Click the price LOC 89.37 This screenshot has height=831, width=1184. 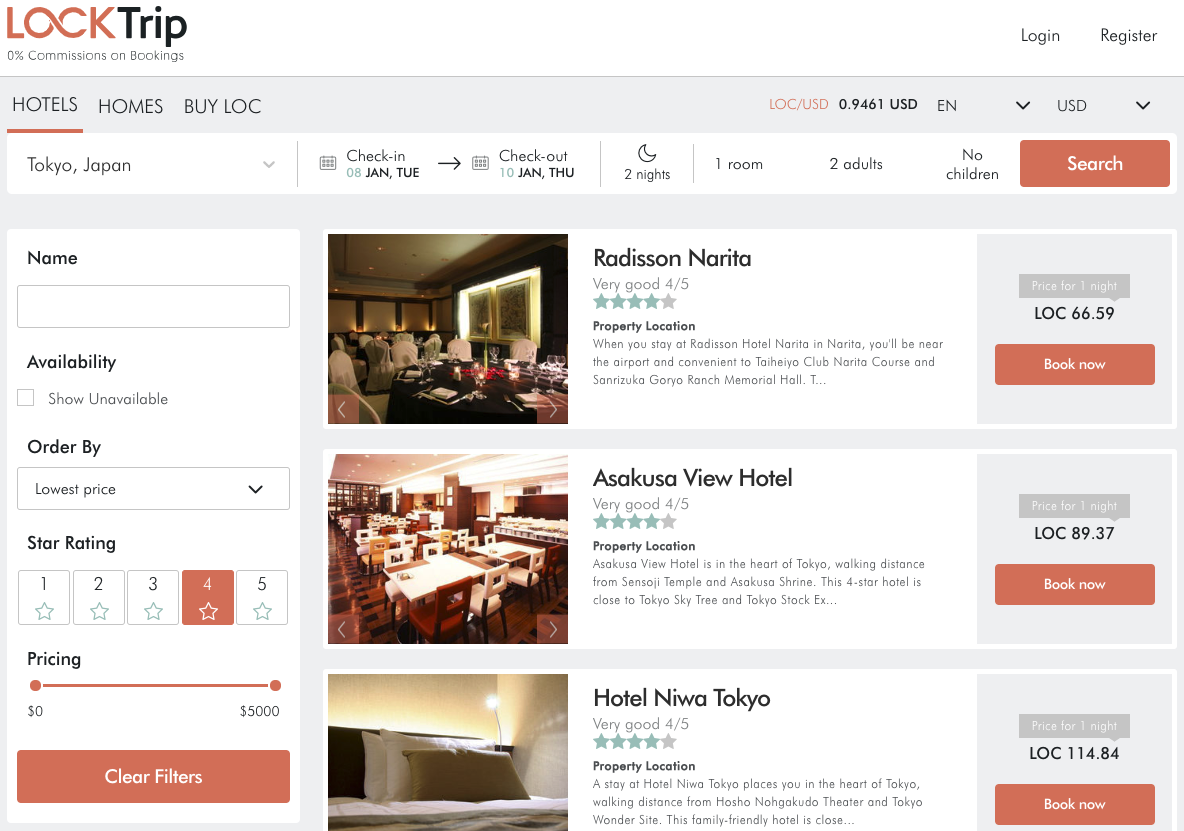click(1074, 533)
